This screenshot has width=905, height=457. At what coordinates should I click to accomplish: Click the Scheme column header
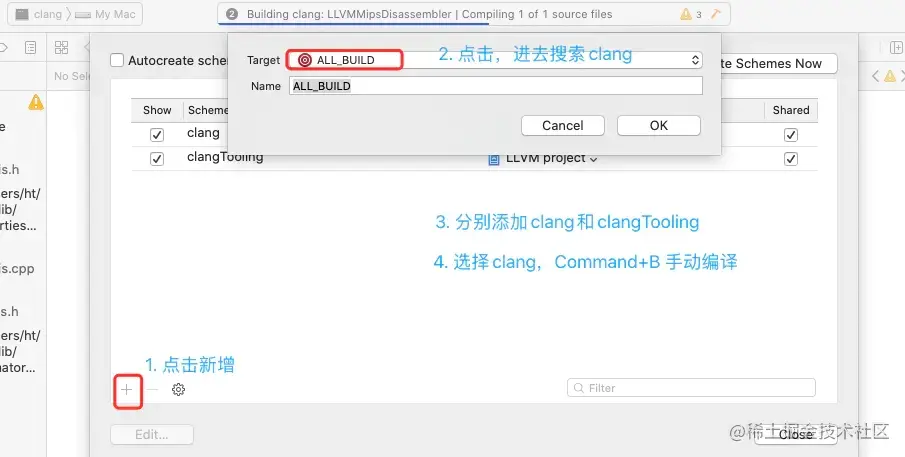pyautogui.click(x=208, y=110)
